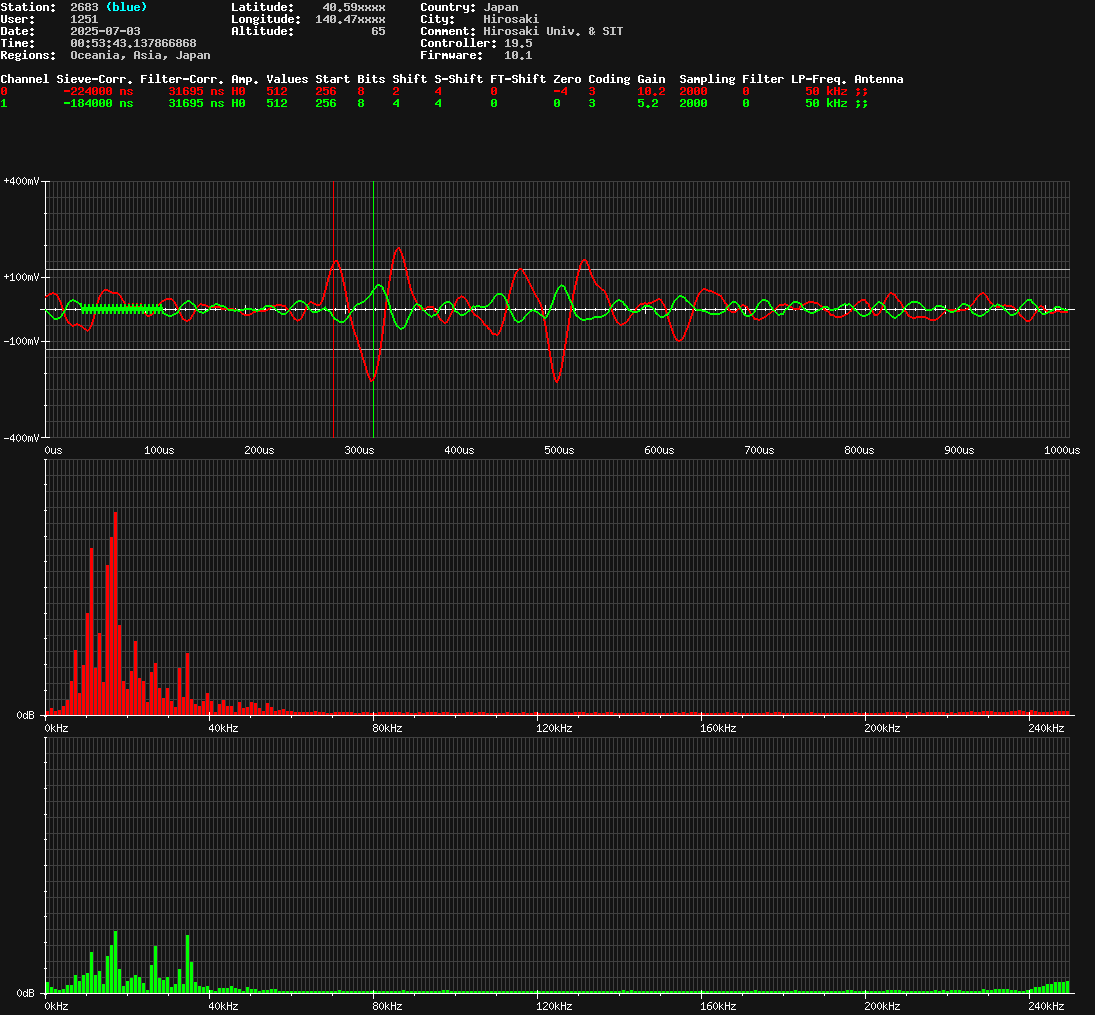Click the "LP-Freq." column header
This screenshot has height=1015, width=1095.
[818, 80]
